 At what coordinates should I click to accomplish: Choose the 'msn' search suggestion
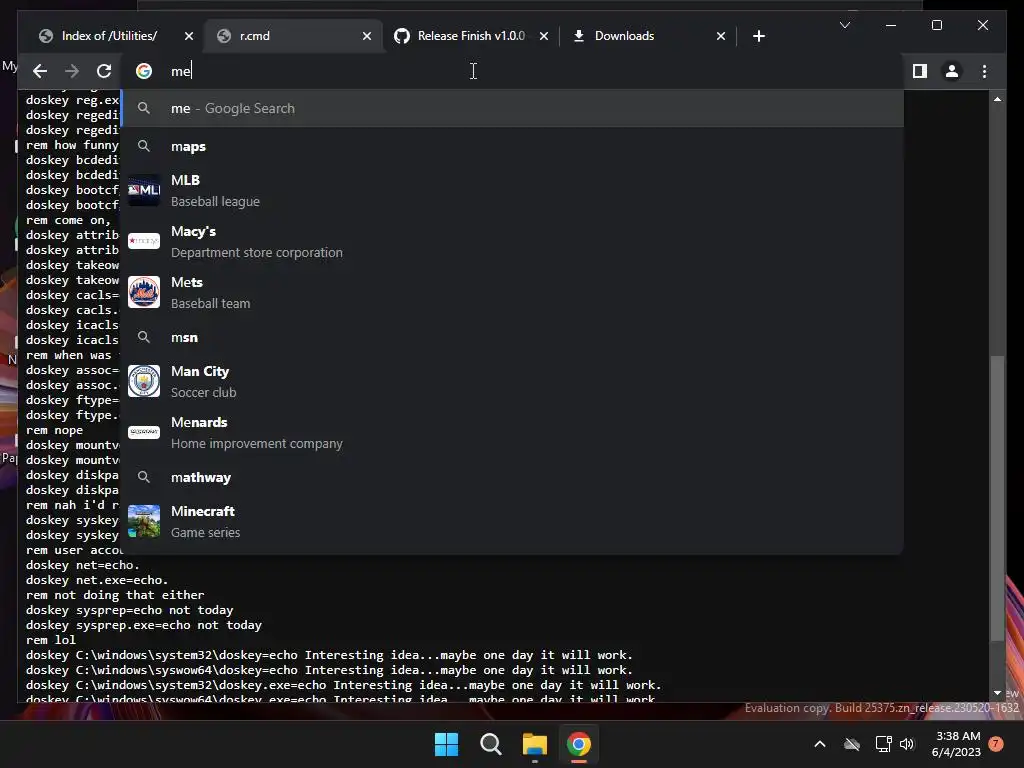[513, 337]
